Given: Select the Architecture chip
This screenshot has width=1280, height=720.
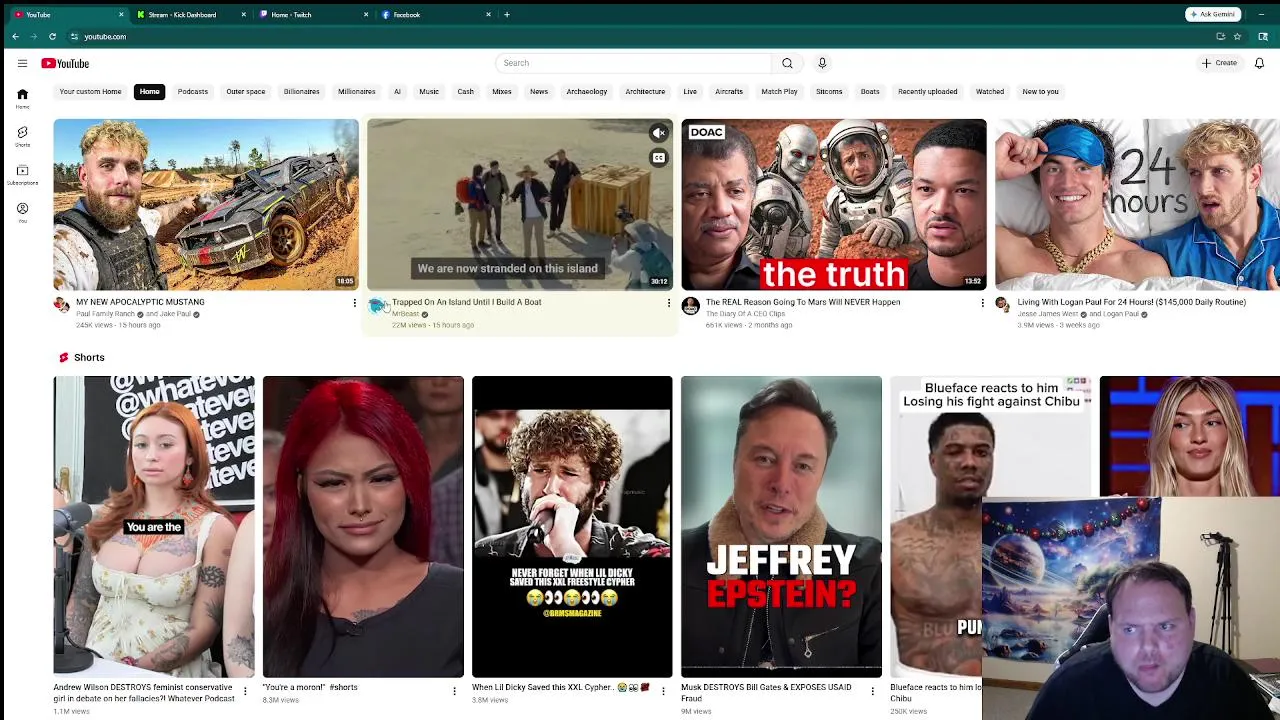Looking at the screenshot, I should point(645,91).
